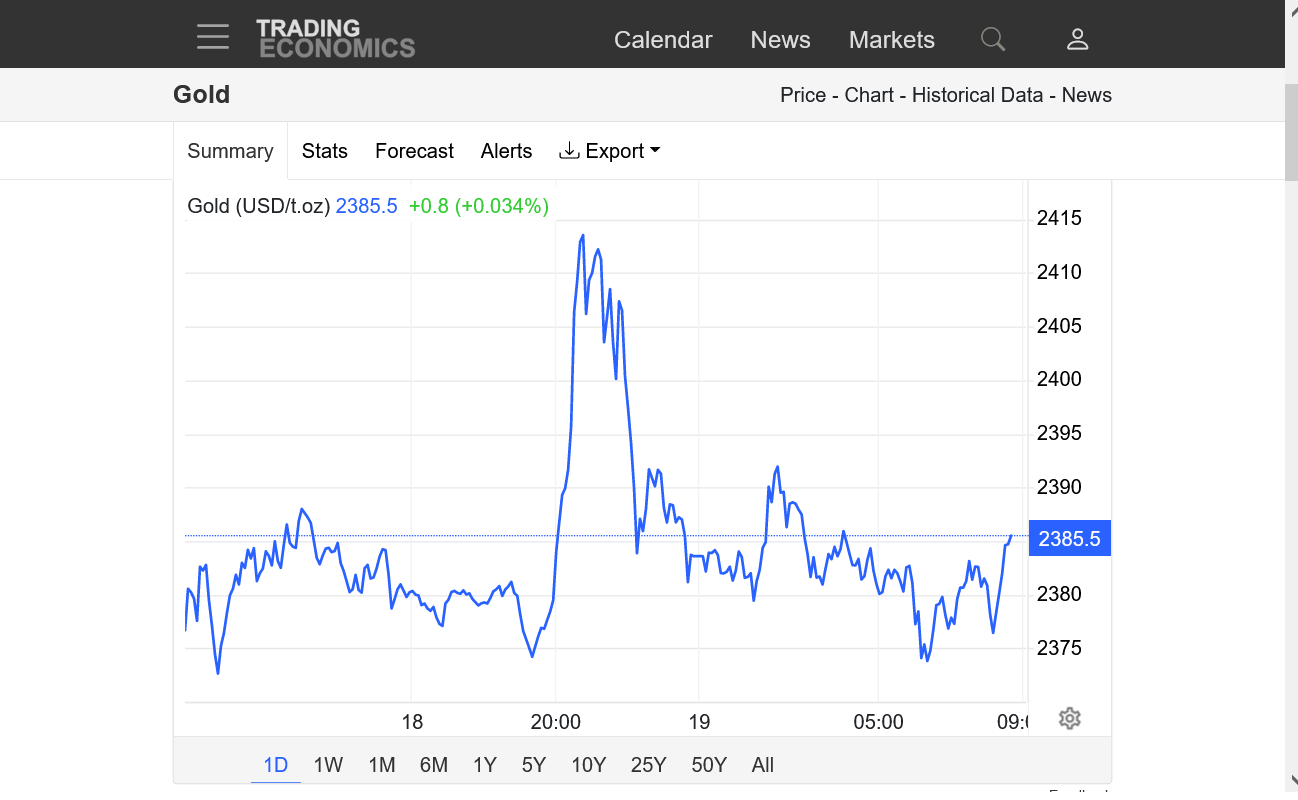Click the 20:00 time axis label

556,722
